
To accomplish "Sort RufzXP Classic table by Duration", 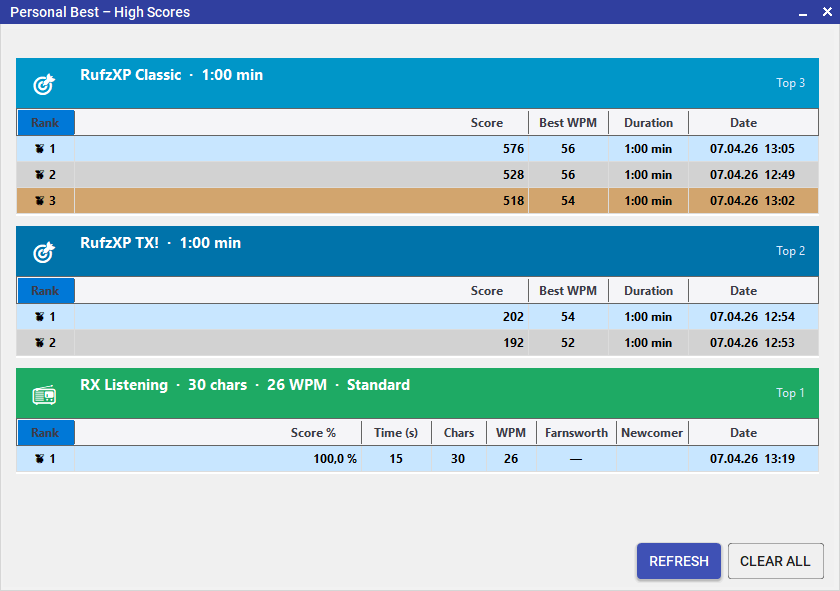I will click(x=648, y=123).
